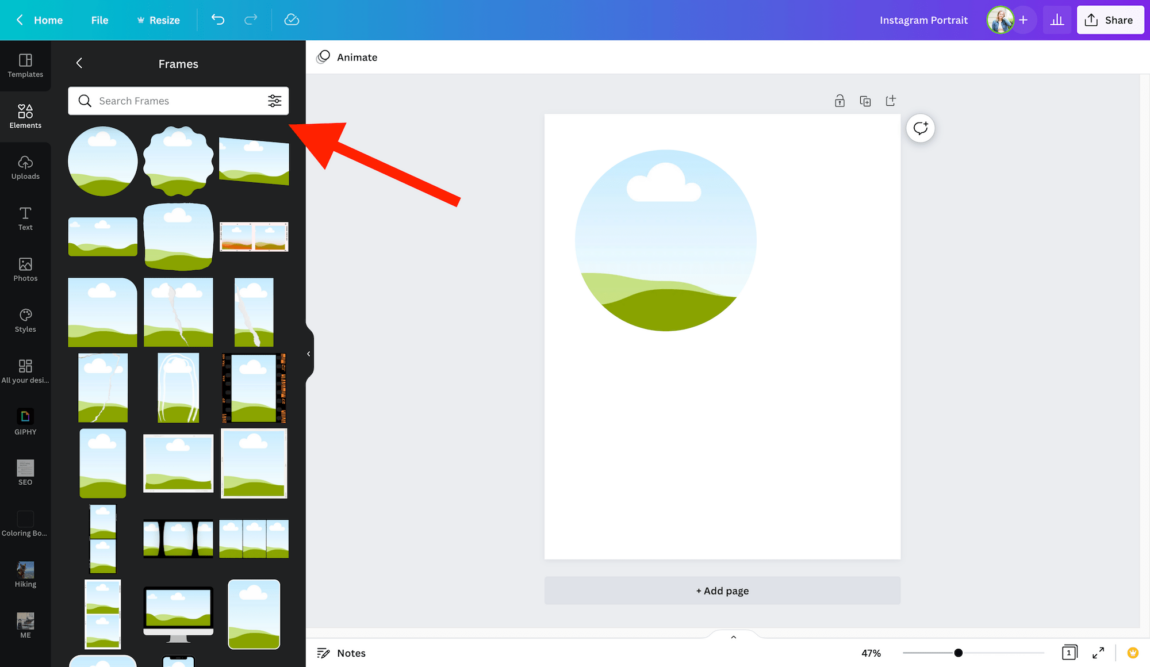Open the Templates tab in sidebar
The width and height of the screenshot is (1150, 667).
pos(25,65)
